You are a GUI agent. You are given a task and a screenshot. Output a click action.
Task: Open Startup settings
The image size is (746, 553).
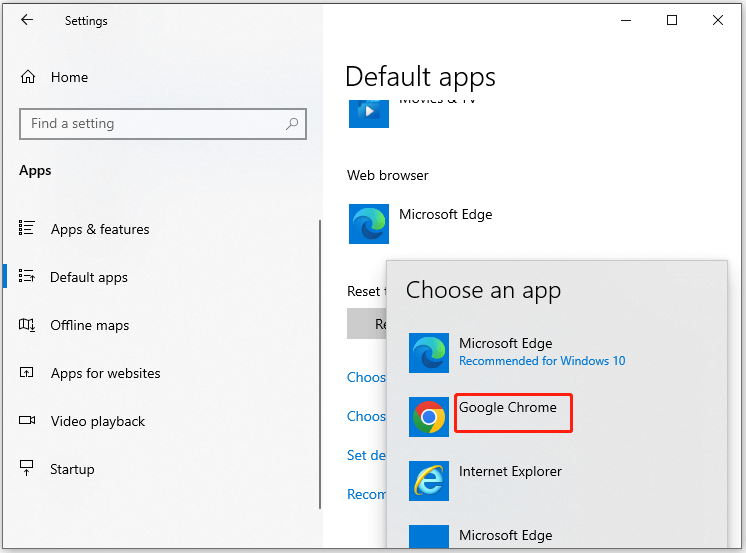tap(72, 470)
